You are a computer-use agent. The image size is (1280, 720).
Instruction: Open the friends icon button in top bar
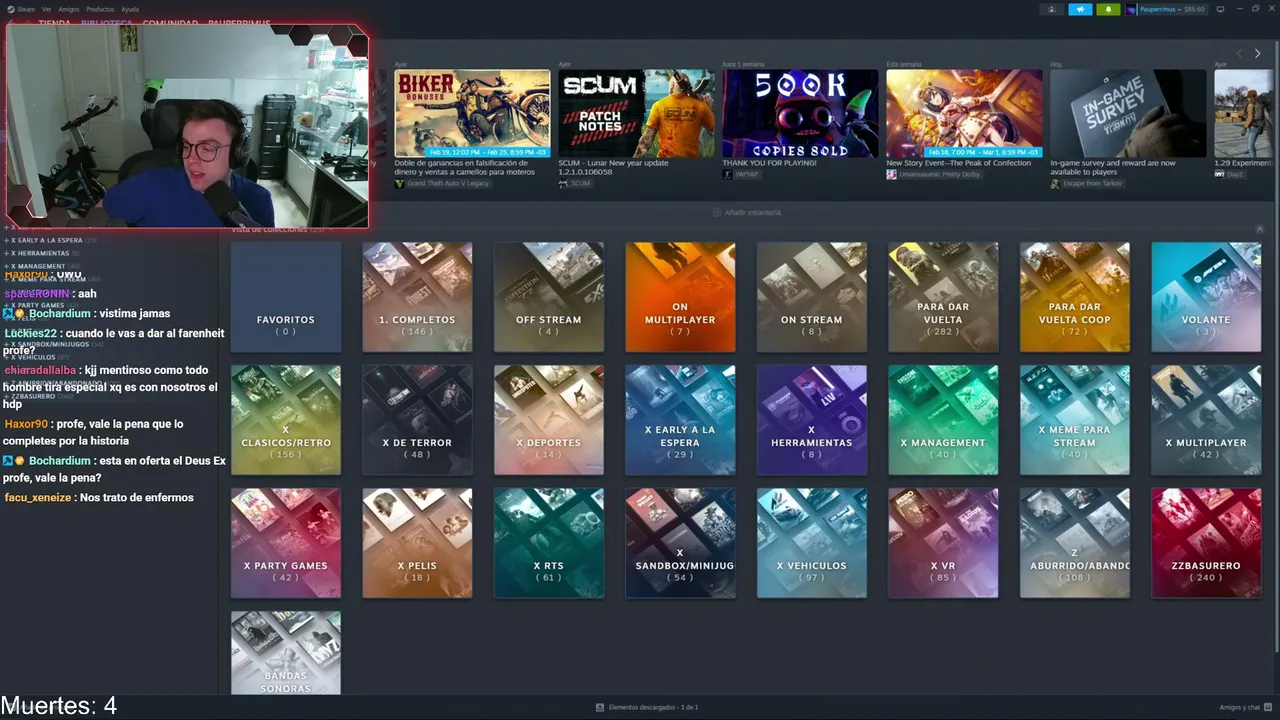1052,9
